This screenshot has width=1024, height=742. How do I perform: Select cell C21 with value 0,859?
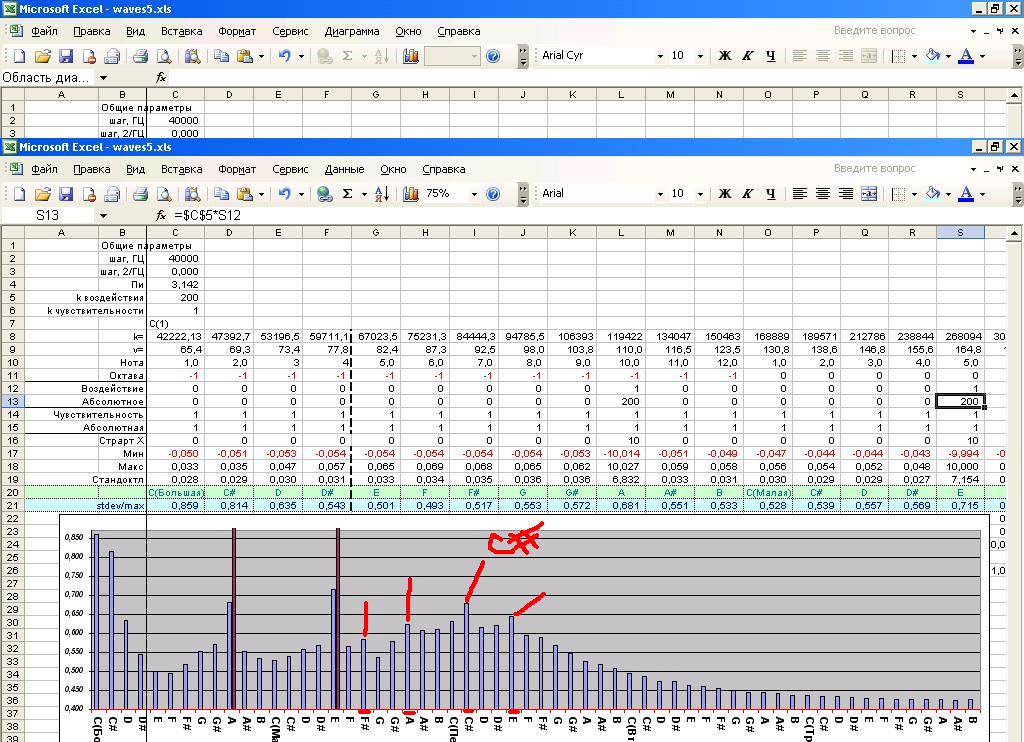[175, 506]
